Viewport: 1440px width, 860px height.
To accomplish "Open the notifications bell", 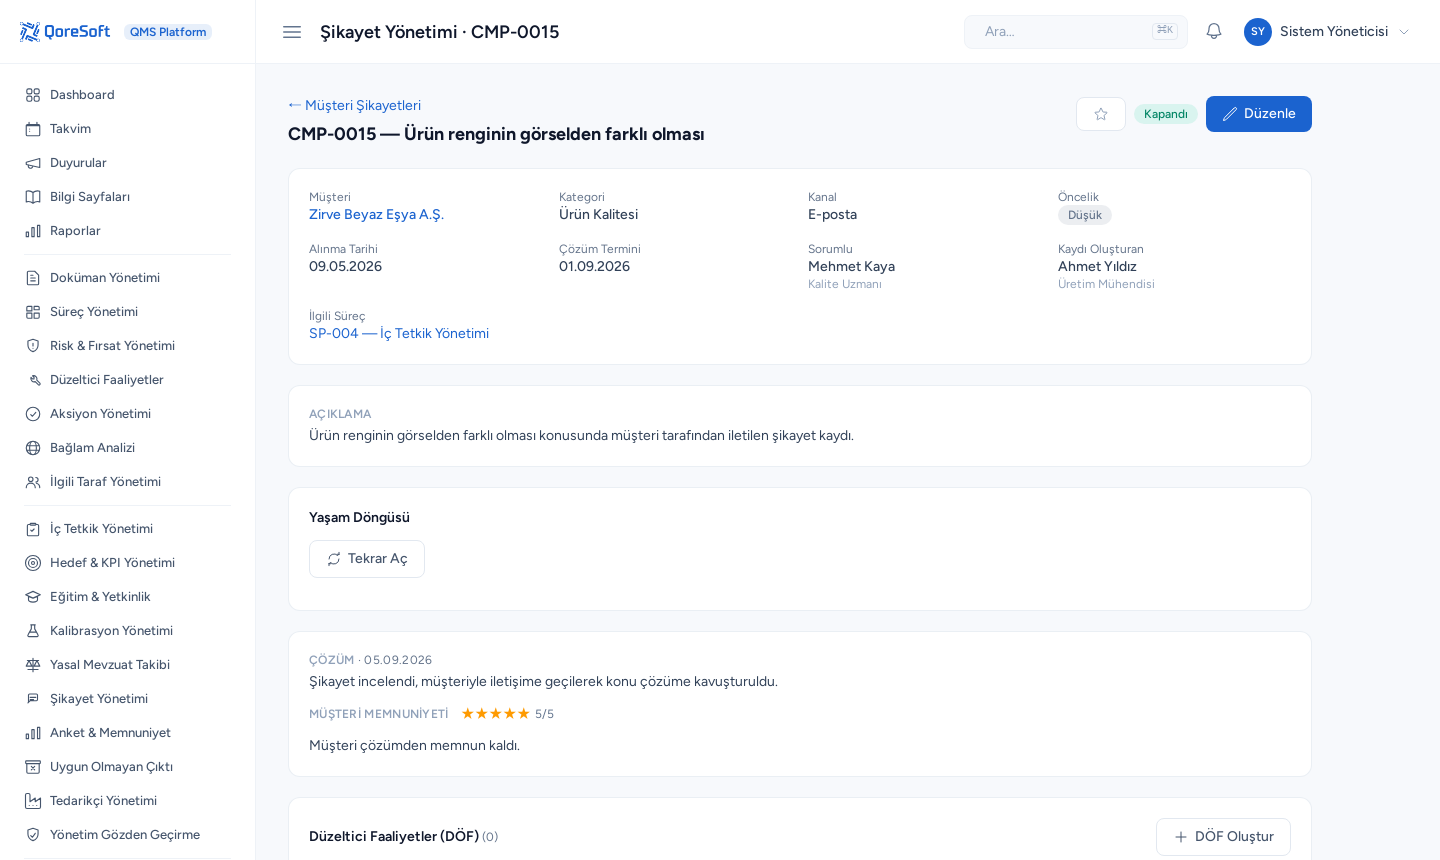I will tap(1214, 31).
